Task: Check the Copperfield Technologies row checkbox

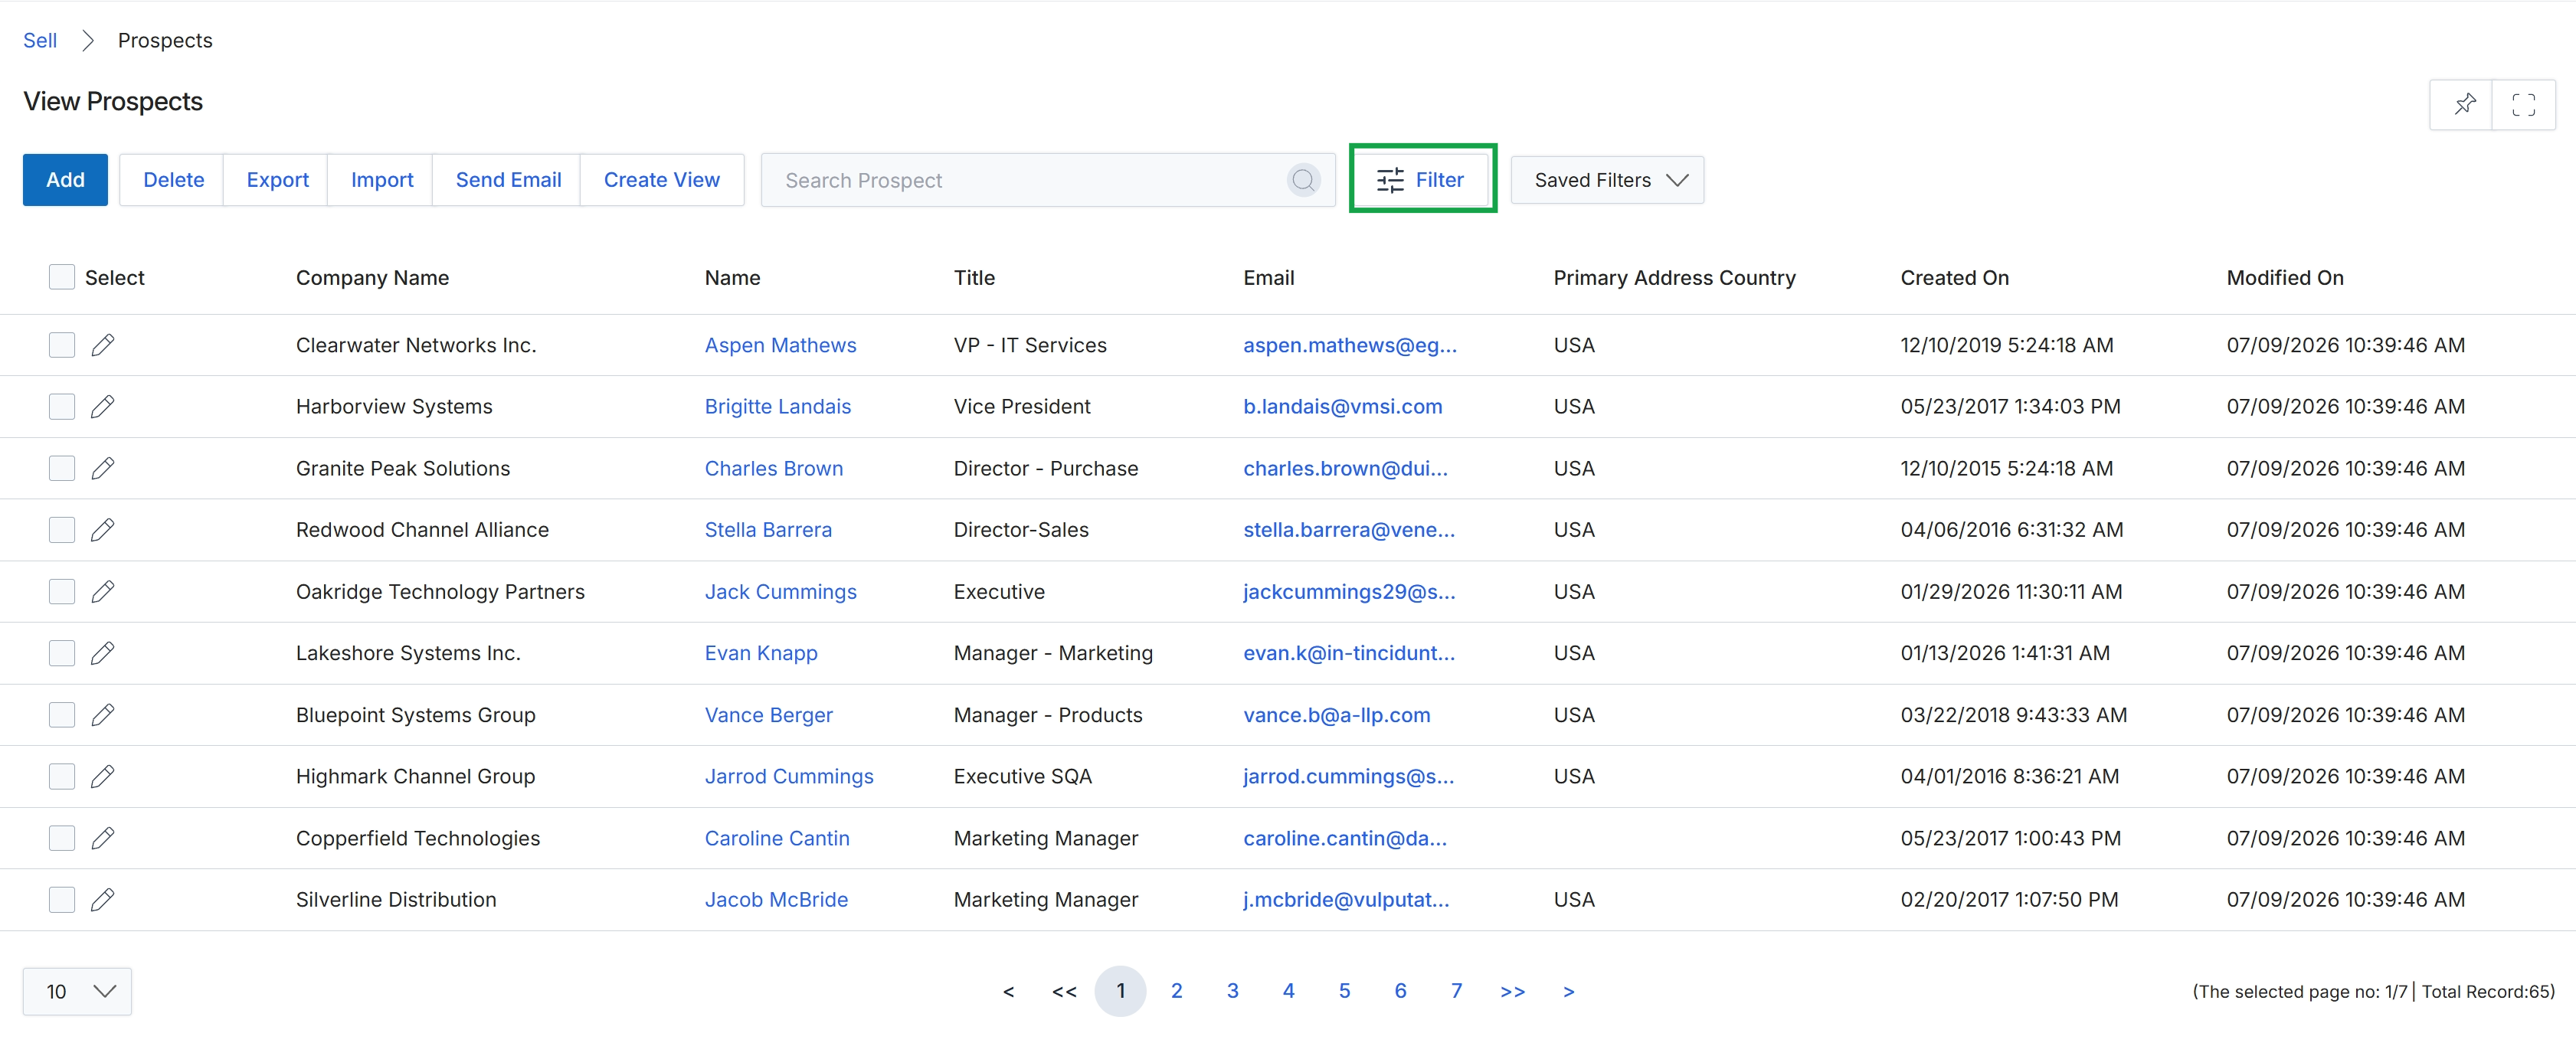Action: pos(62,838)
